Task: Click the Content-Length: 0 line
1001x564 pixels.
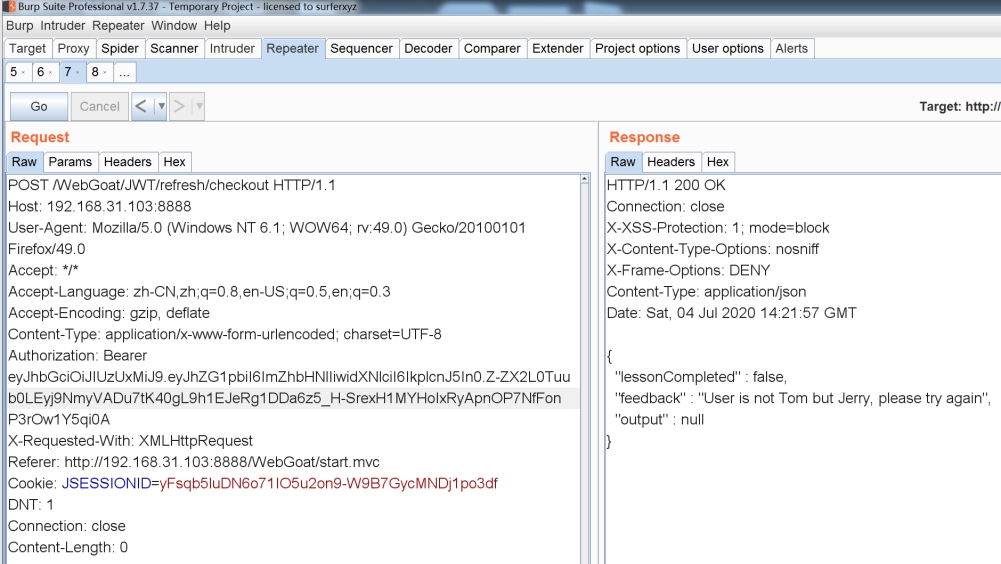Action: click(x=68, y=547)
